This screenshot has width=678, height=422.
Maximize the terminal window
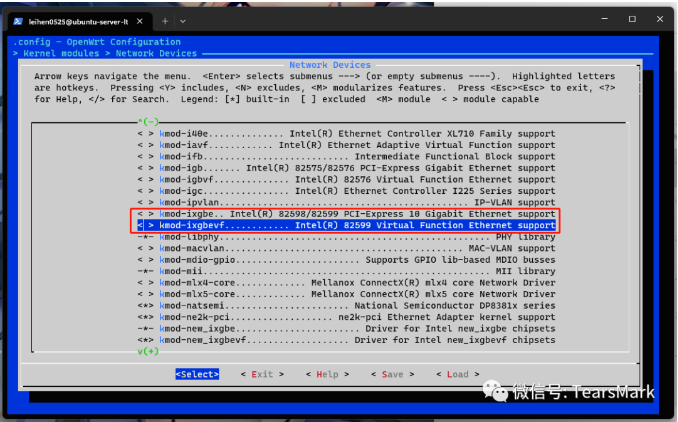(x=632, y=19)
